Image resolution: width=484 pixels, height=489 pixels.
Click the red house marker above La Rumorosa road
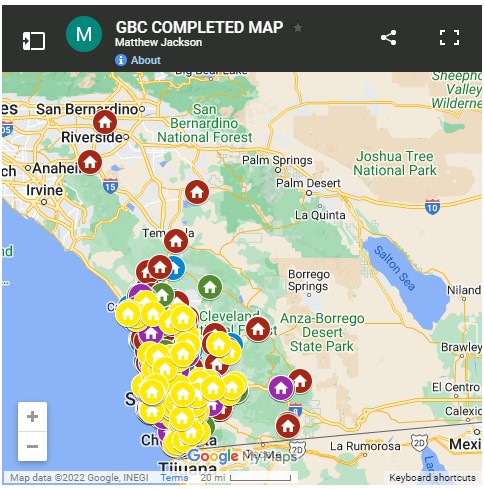click(x=288, y=426)
